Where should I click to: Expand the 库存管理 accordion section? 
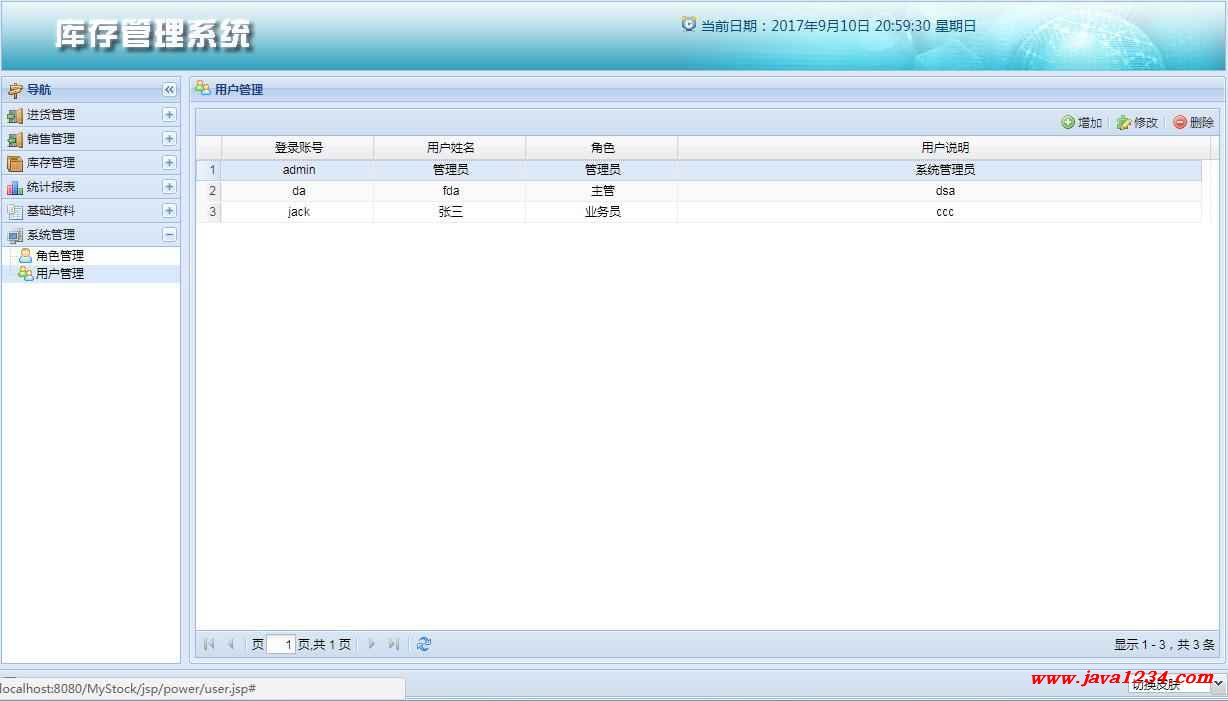(x=169, y=163)
